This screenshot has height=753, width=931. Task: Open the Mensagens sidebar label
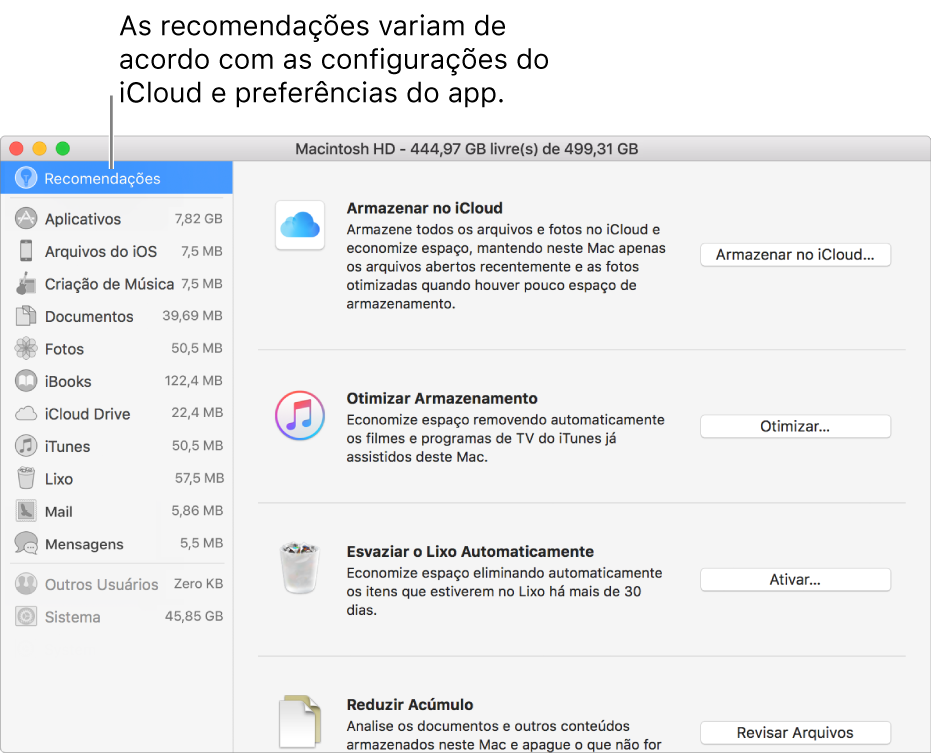click(84, 544)
